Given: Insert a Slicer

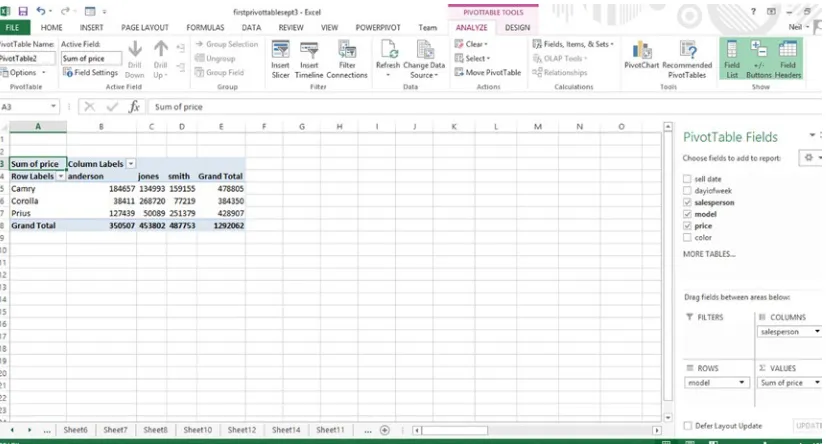Looking at the screenshot, I should pos(280,60).
